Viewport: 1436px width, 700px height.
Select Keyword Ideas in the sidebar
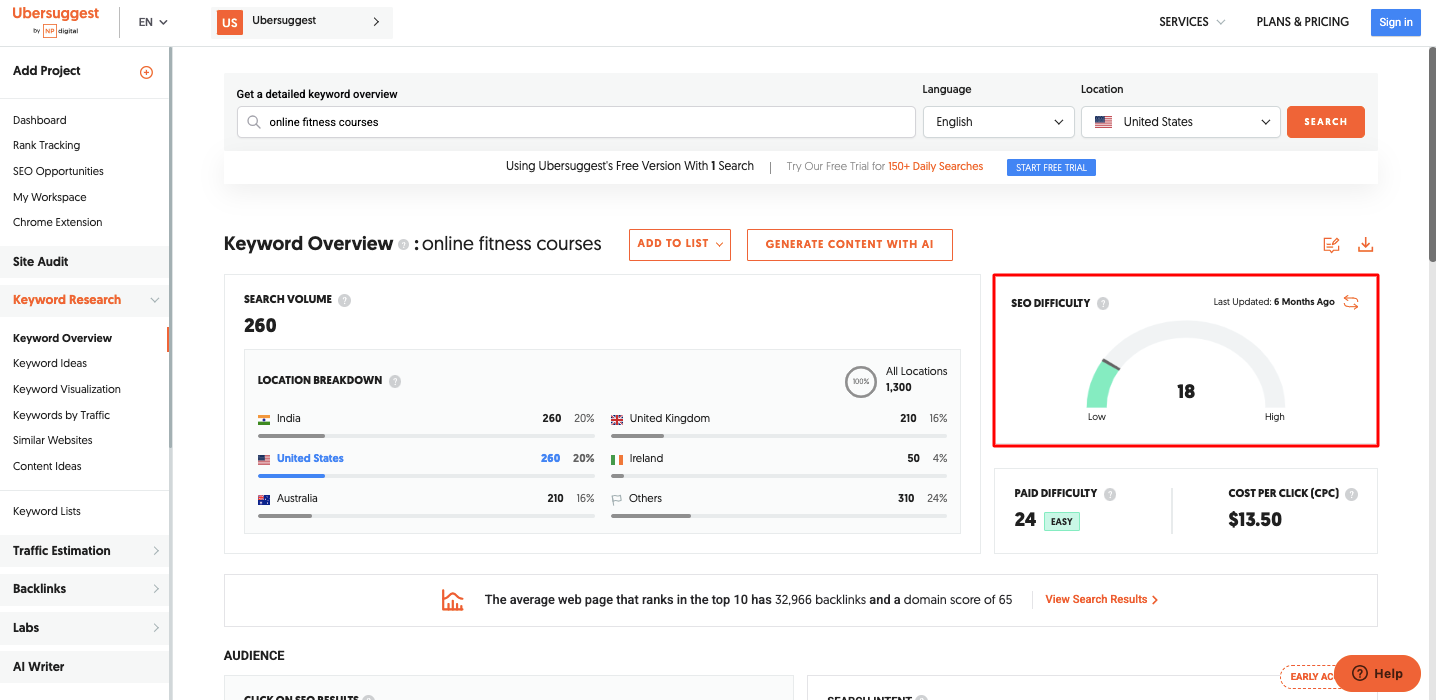pos(50,364)
